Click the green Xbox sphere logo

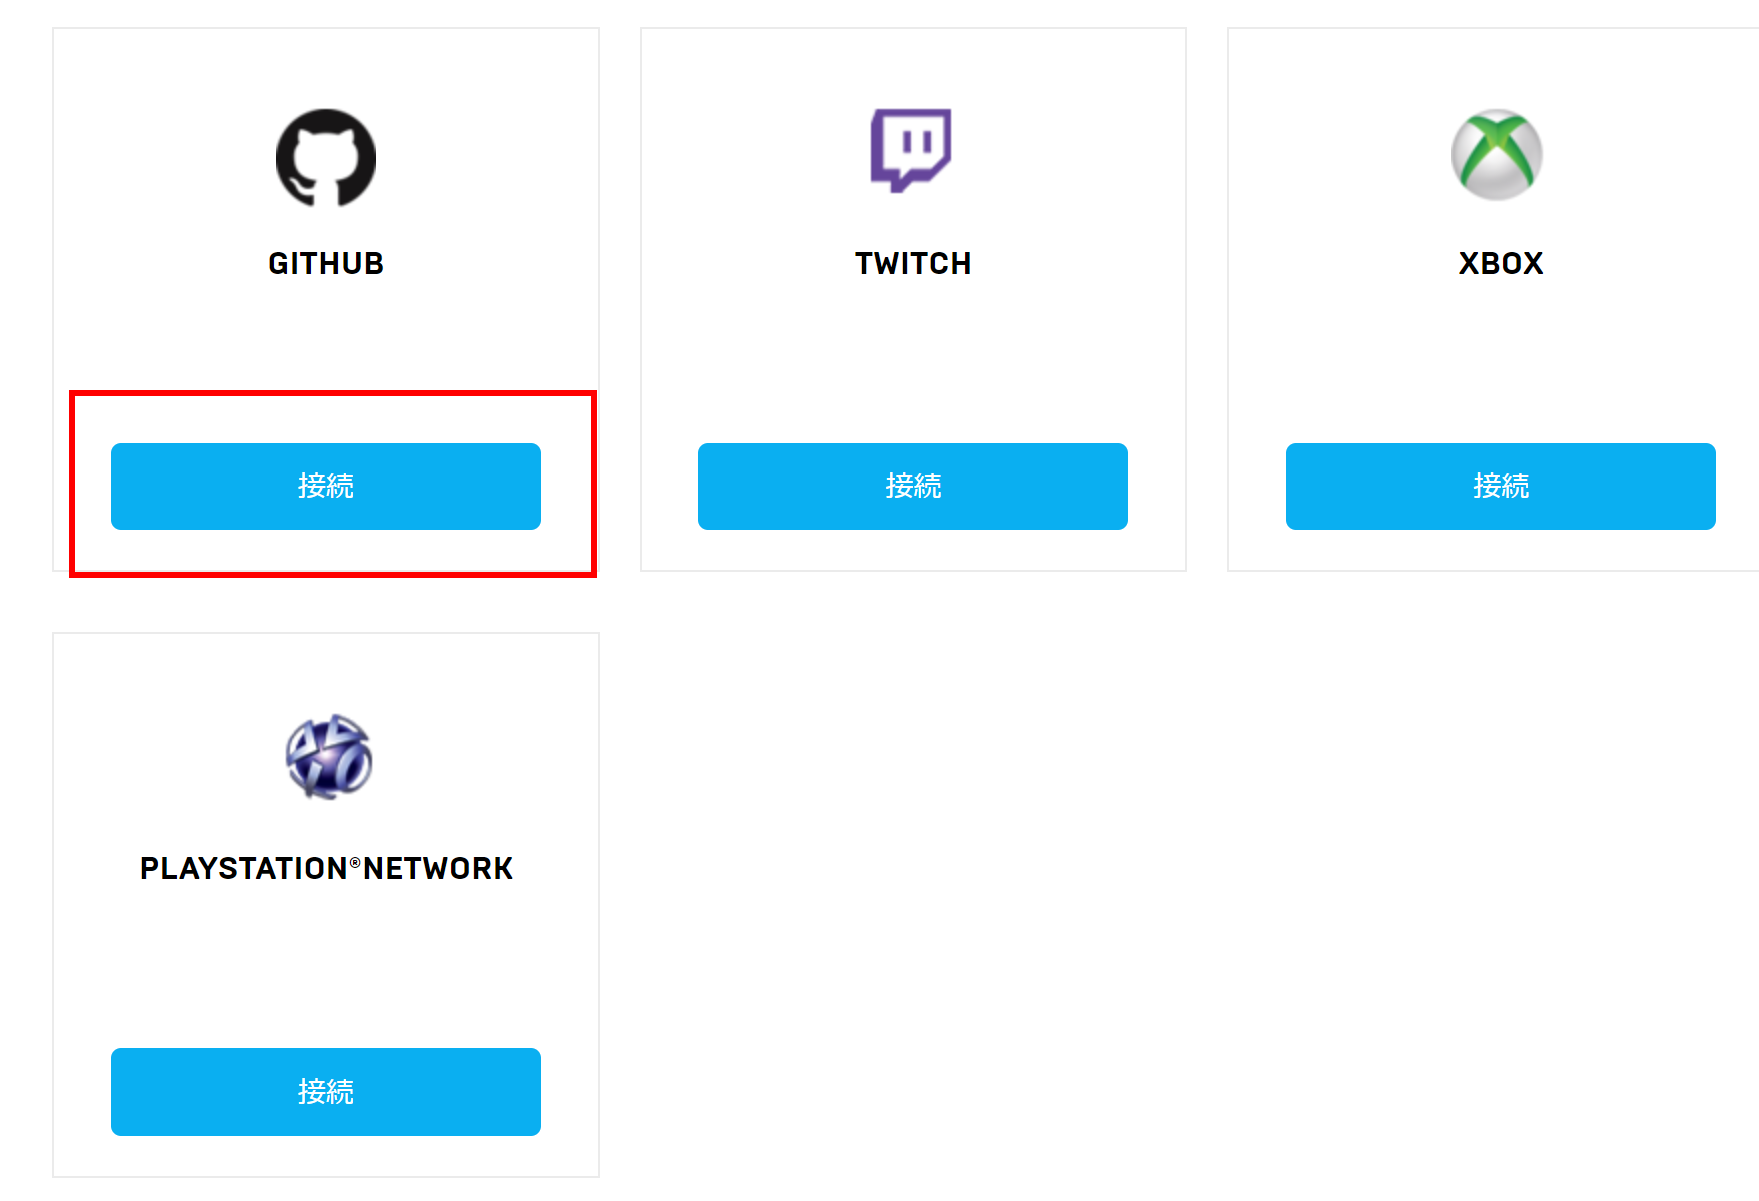(x=1497, y=155)
